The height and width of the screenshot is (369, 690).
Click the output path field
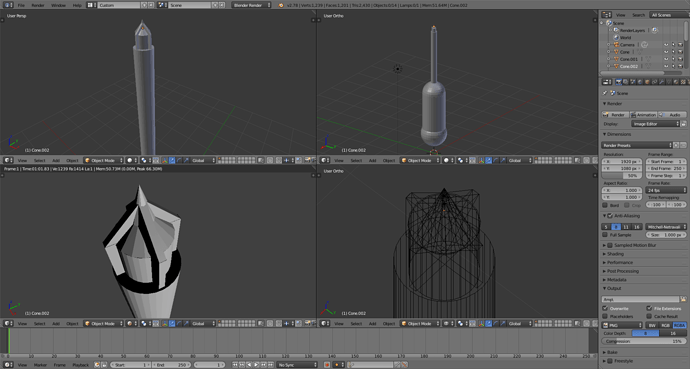[x=640, y=299]
